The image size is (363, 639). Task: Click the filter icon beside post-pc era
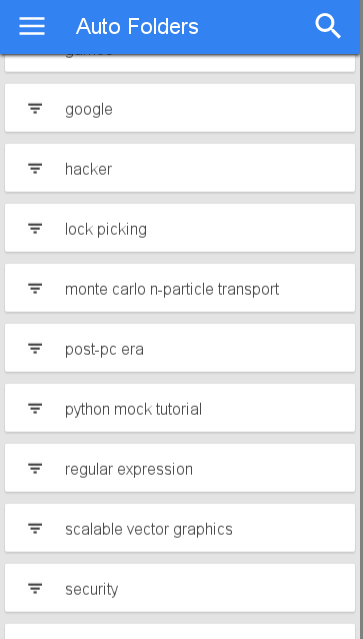(35, 348)
